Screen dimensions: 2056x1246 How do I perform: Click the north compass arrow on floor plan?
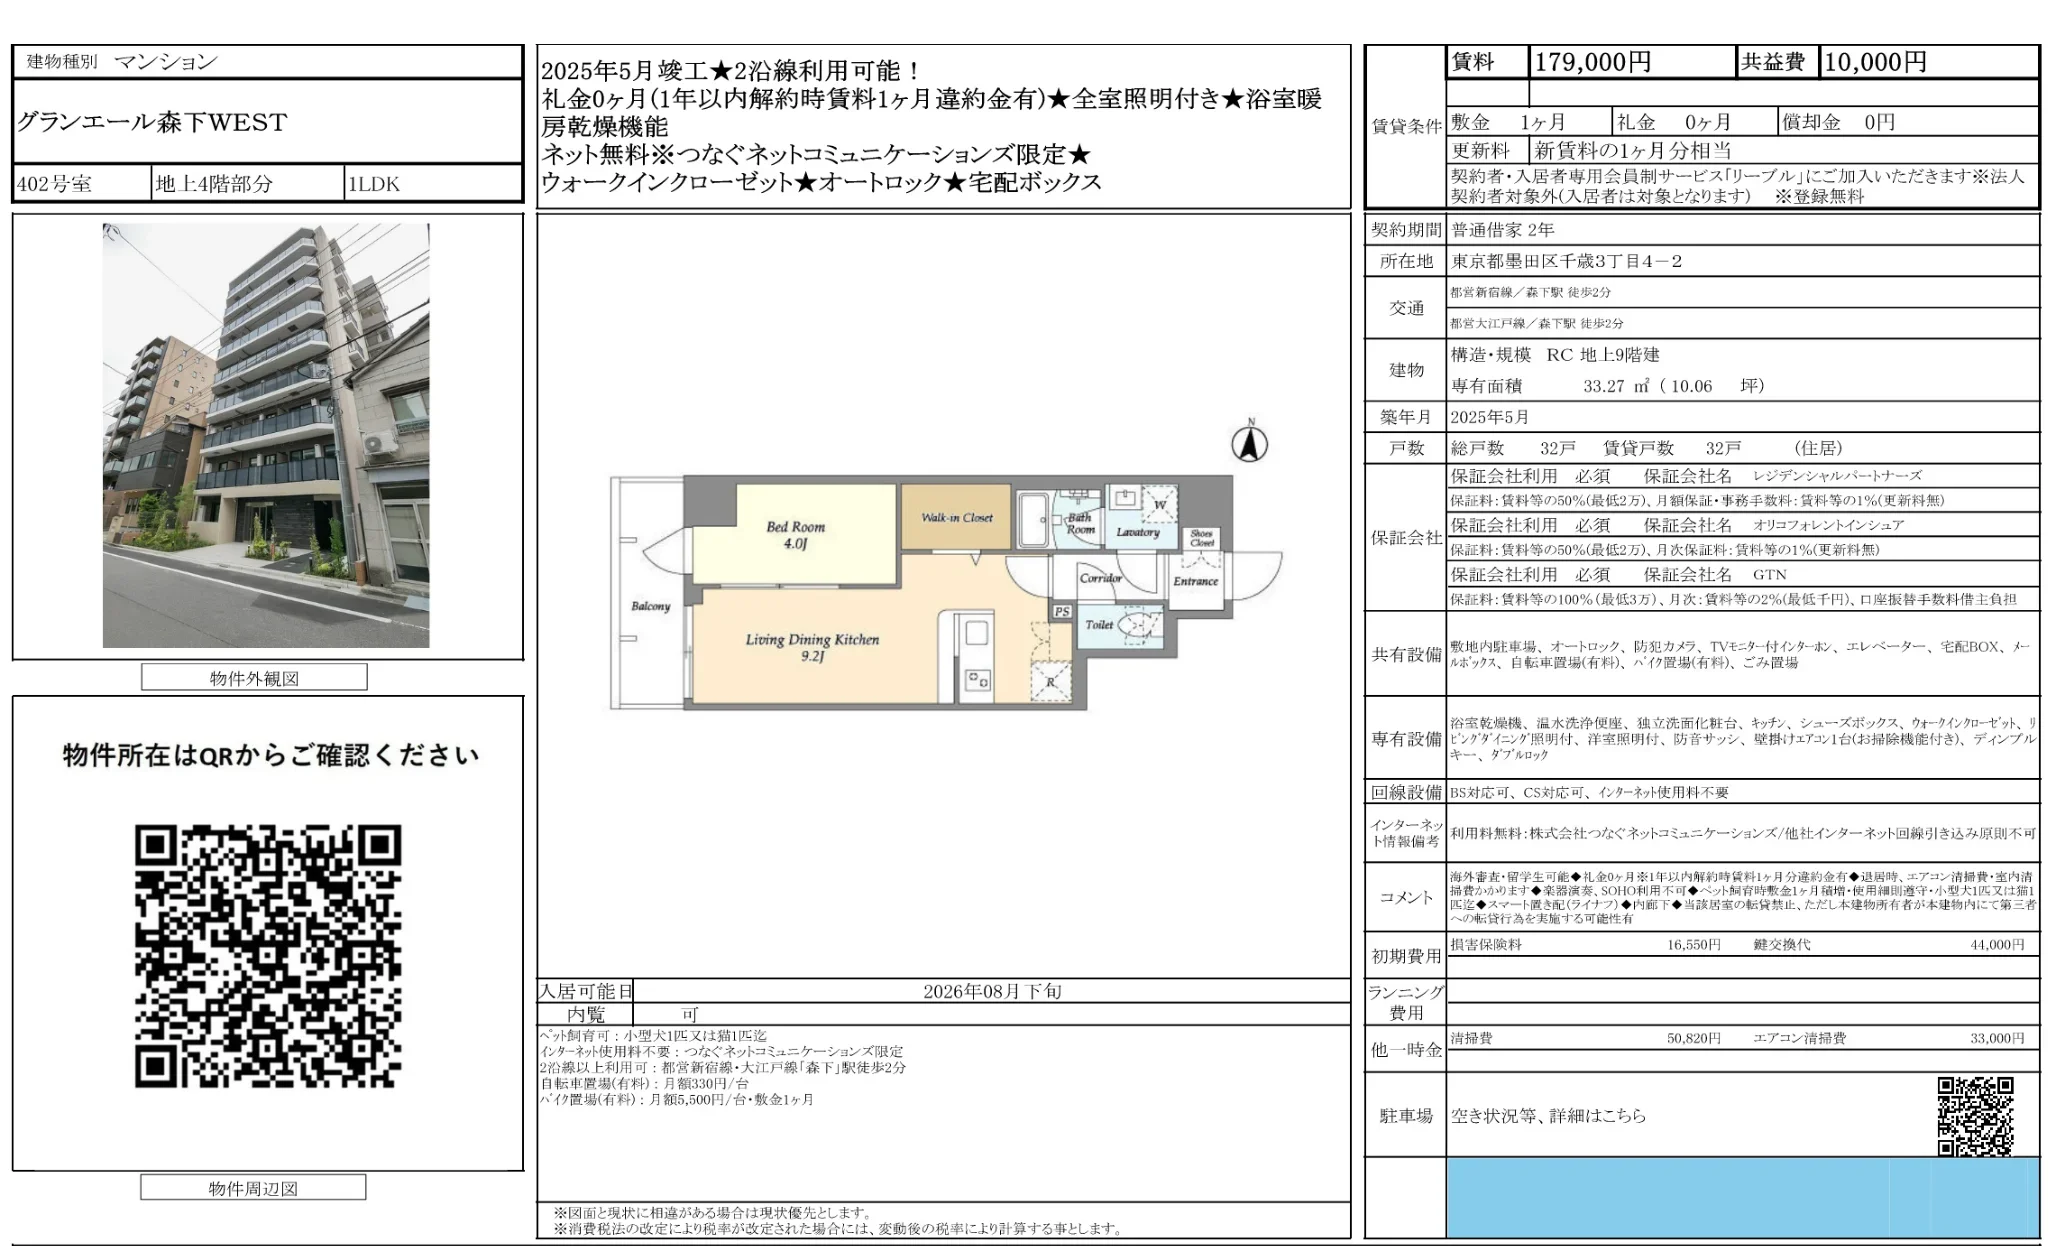[x=1249, y=441]
